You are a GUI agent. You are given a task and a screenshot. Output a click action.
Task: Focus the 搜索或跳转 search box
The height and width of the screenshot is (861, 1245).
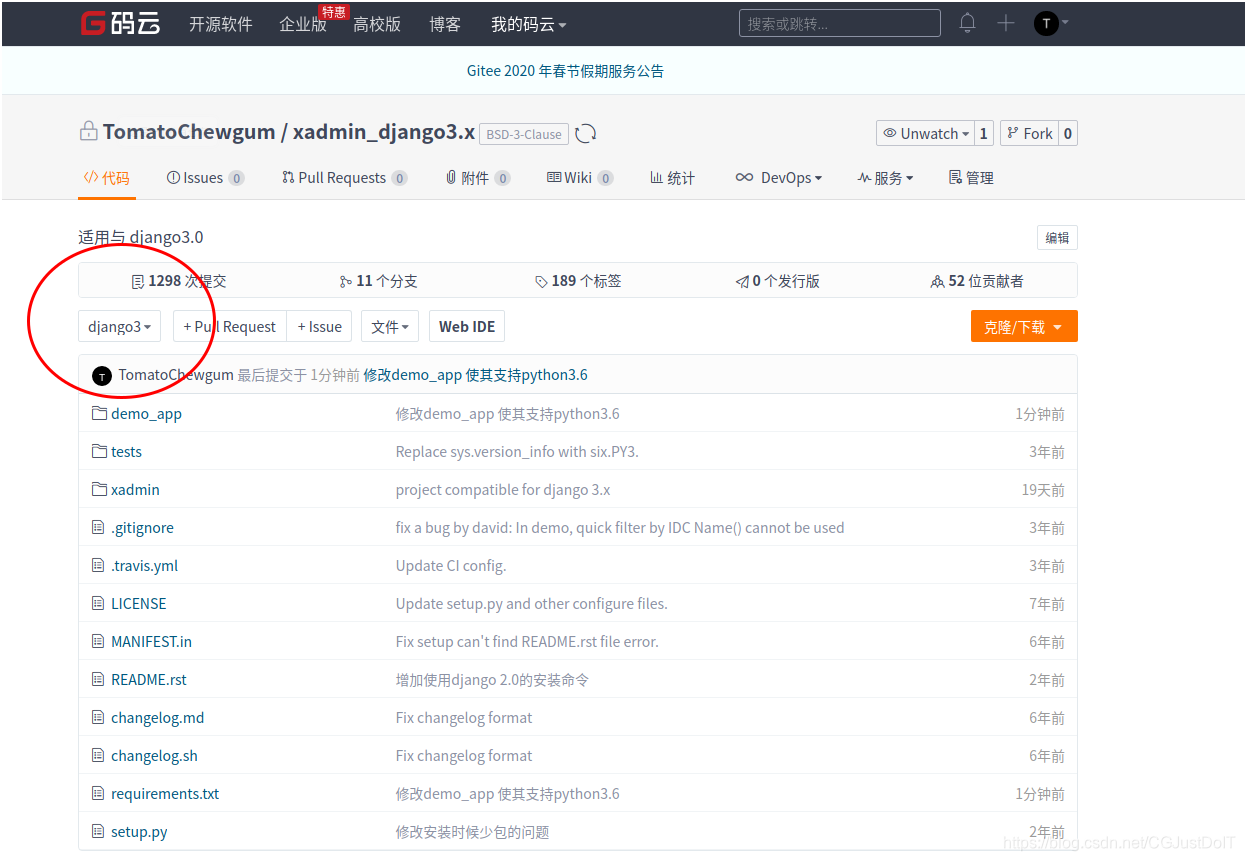(840, 23)
